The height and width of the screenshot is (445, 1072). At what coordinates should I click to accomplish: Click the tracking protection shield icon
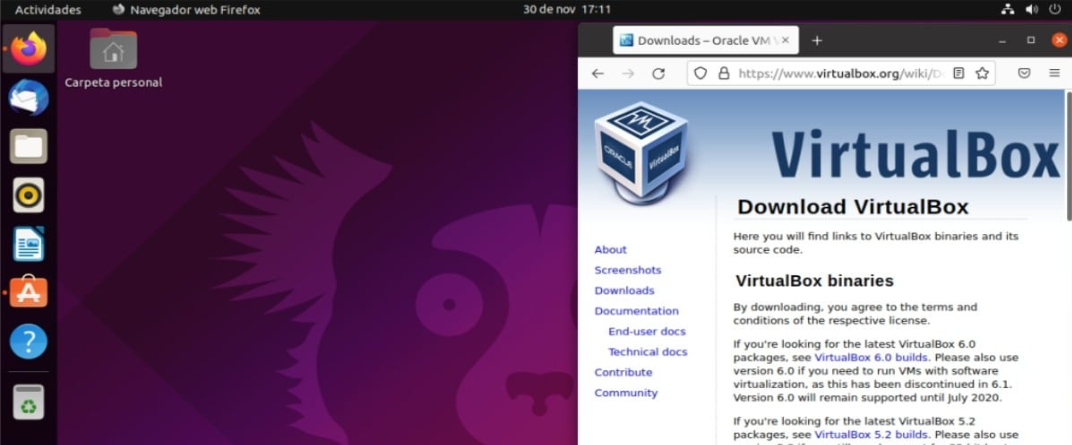point(700,73)
